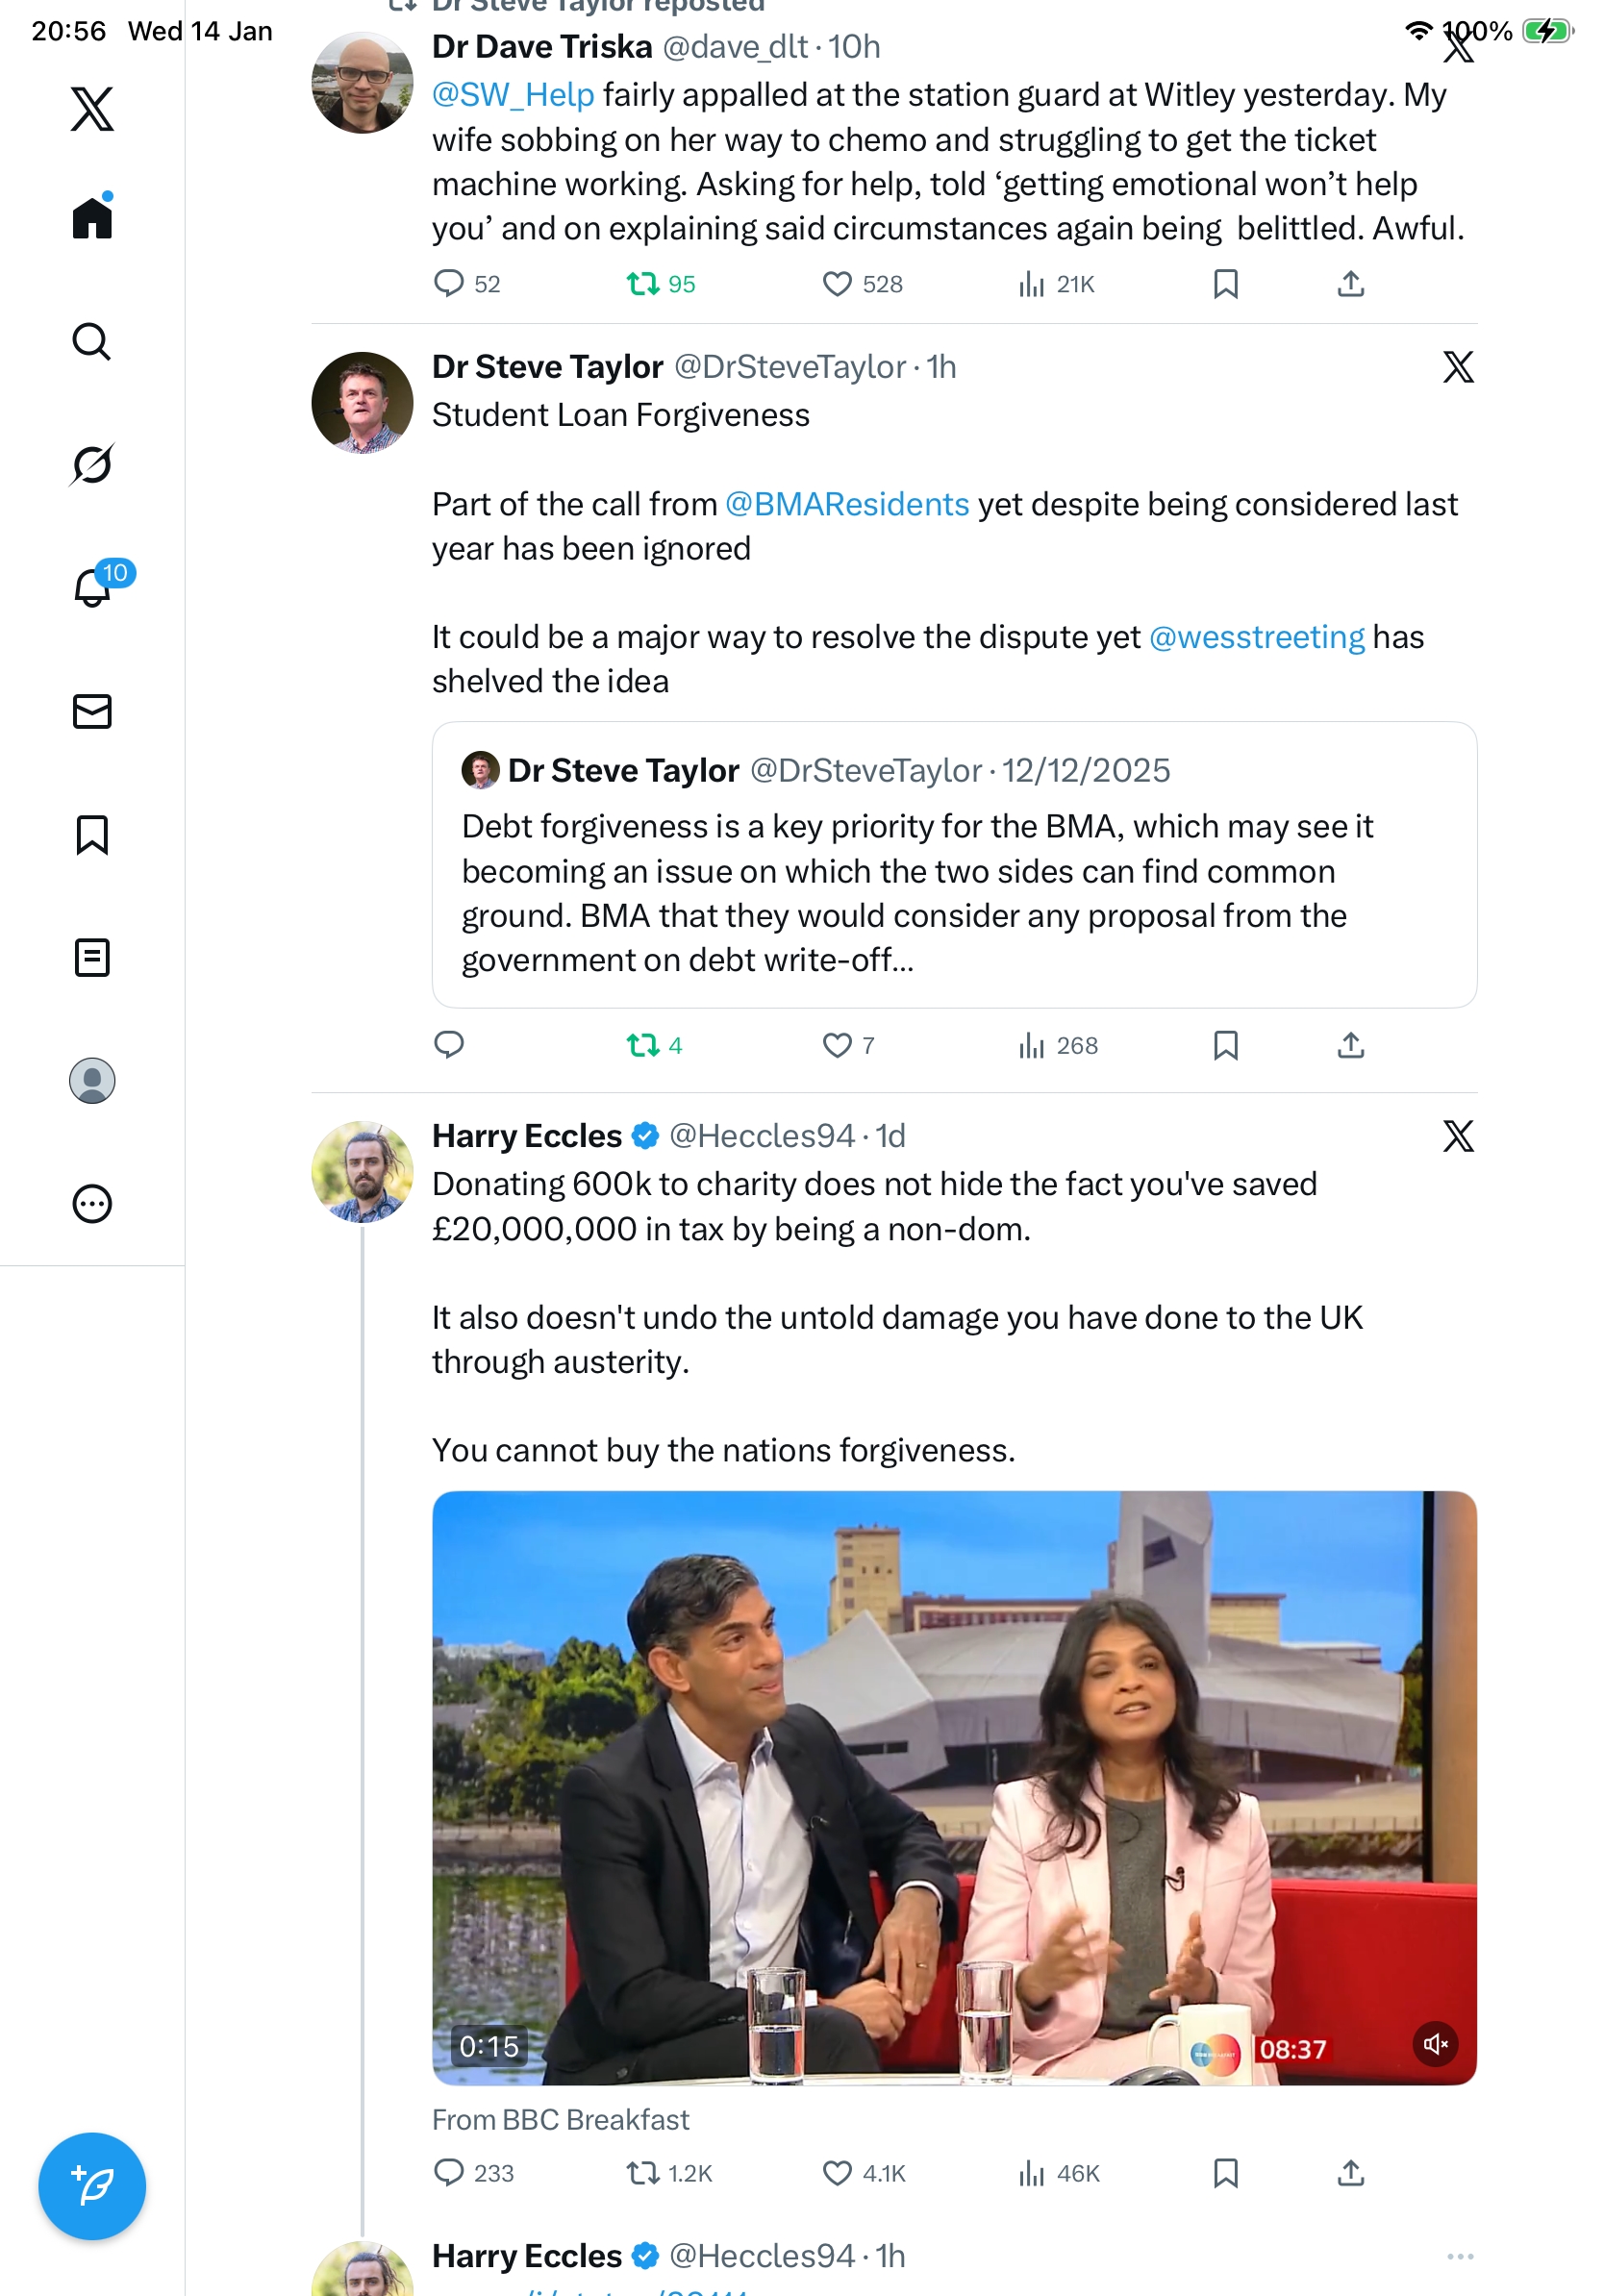The height and width of the screenshot is (2296, 1604).
Task: Open the Search icon in sidebar
Action: (92, 342)
